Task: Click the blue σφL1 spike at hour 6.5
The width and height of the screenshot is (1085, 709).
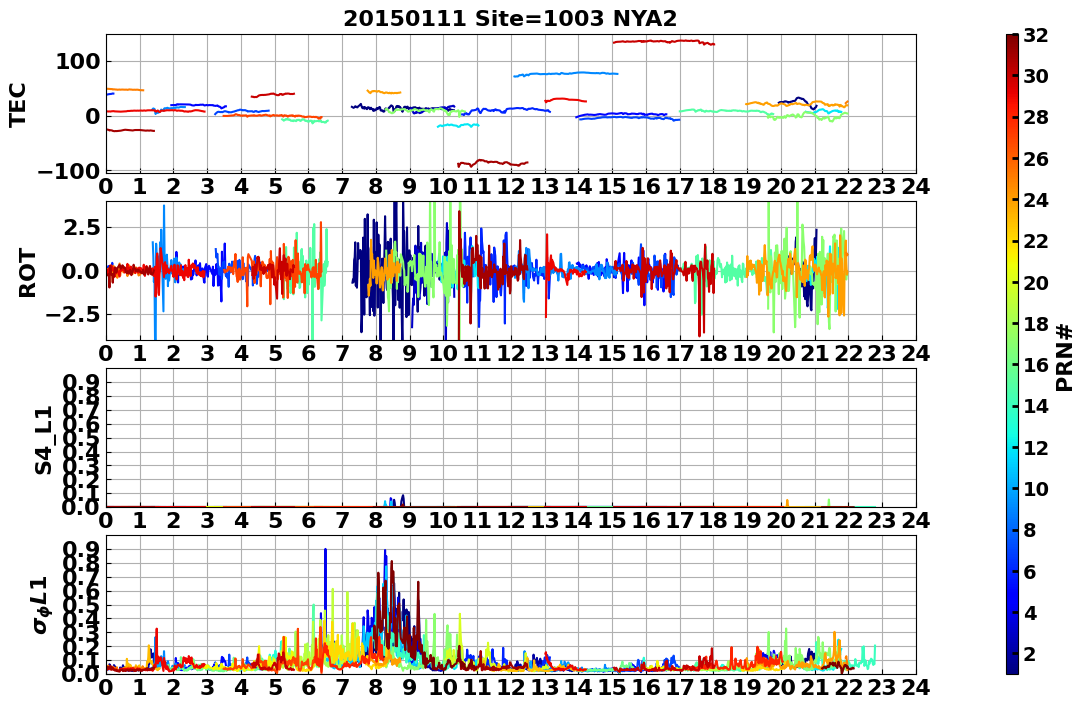Action: pyautogui.click(x=325, y=595)
